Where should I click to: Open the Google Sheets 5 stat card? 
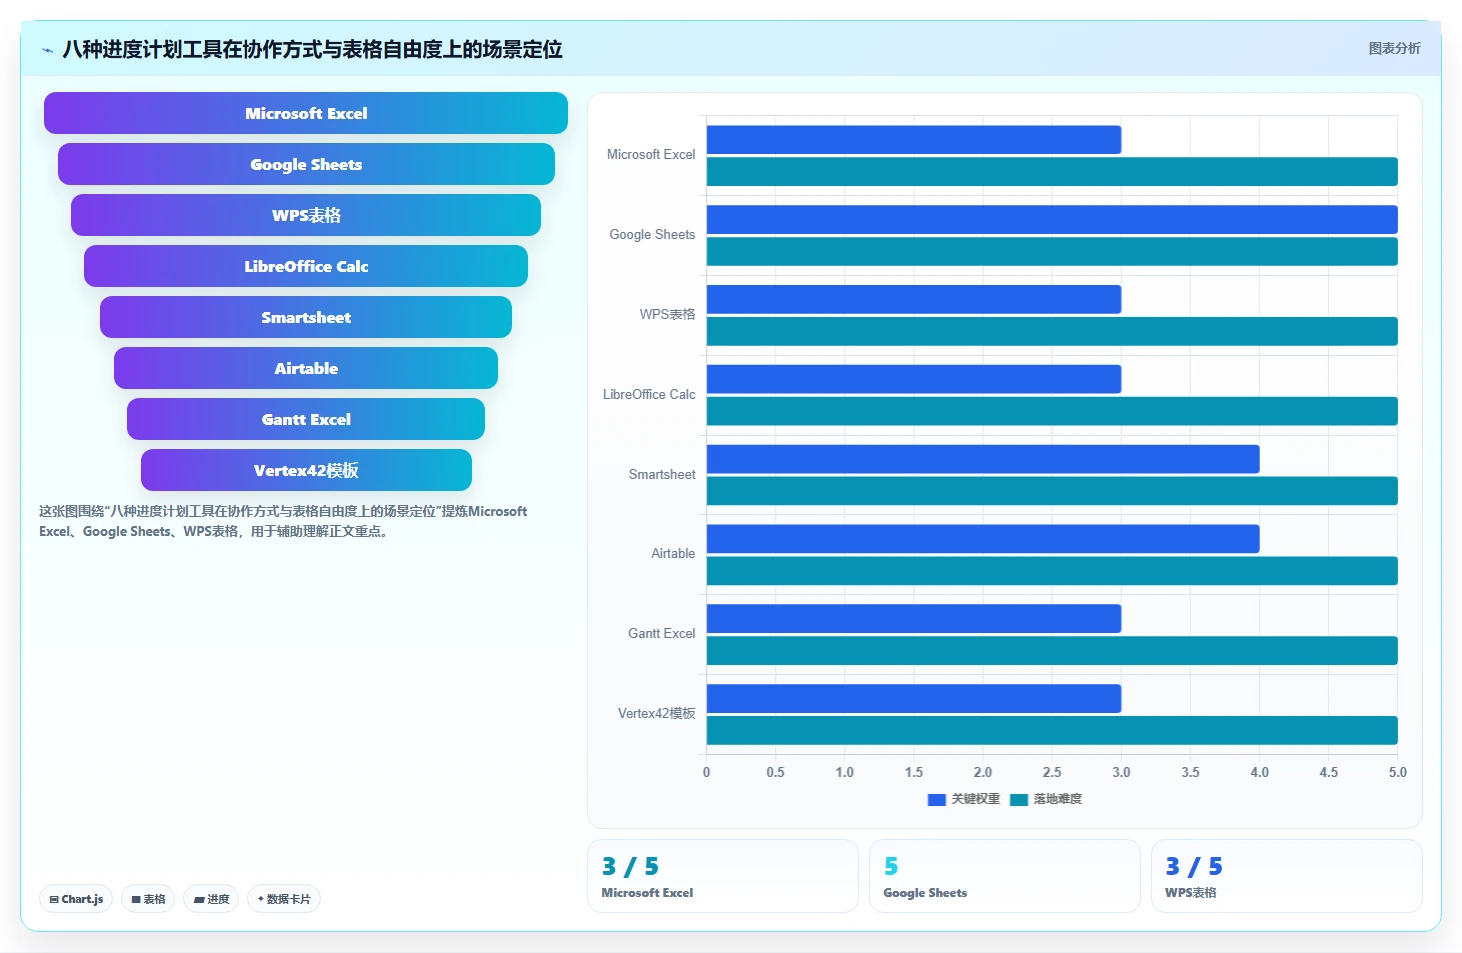1005,876
